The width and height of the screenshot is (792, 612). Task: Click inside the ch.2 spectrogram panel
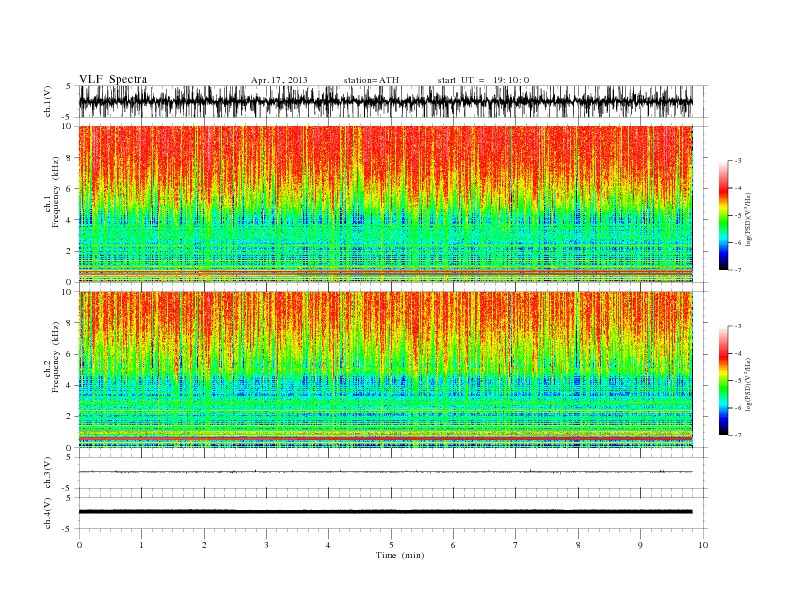pos(385,369)
